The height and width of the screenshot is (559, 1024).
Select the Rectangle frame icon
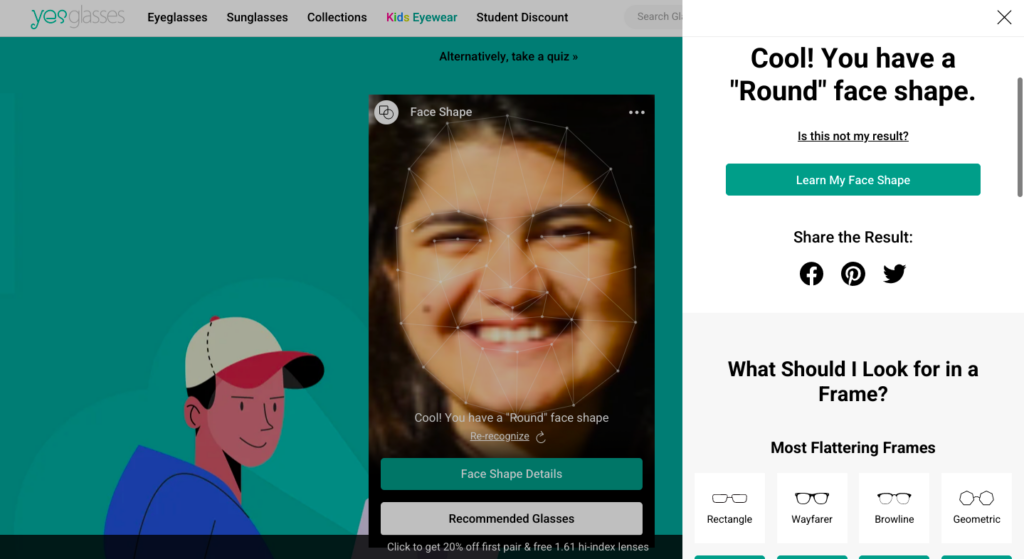pos(729,498)
